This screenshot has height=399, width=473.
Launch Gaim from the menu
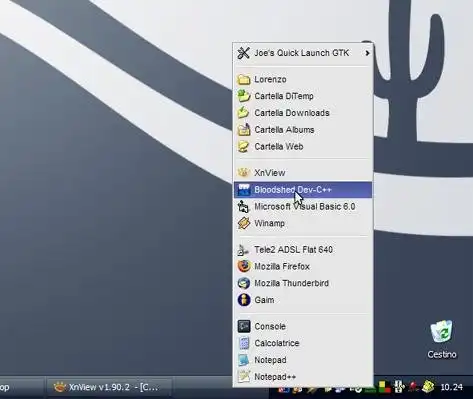(x=303, y=300)
